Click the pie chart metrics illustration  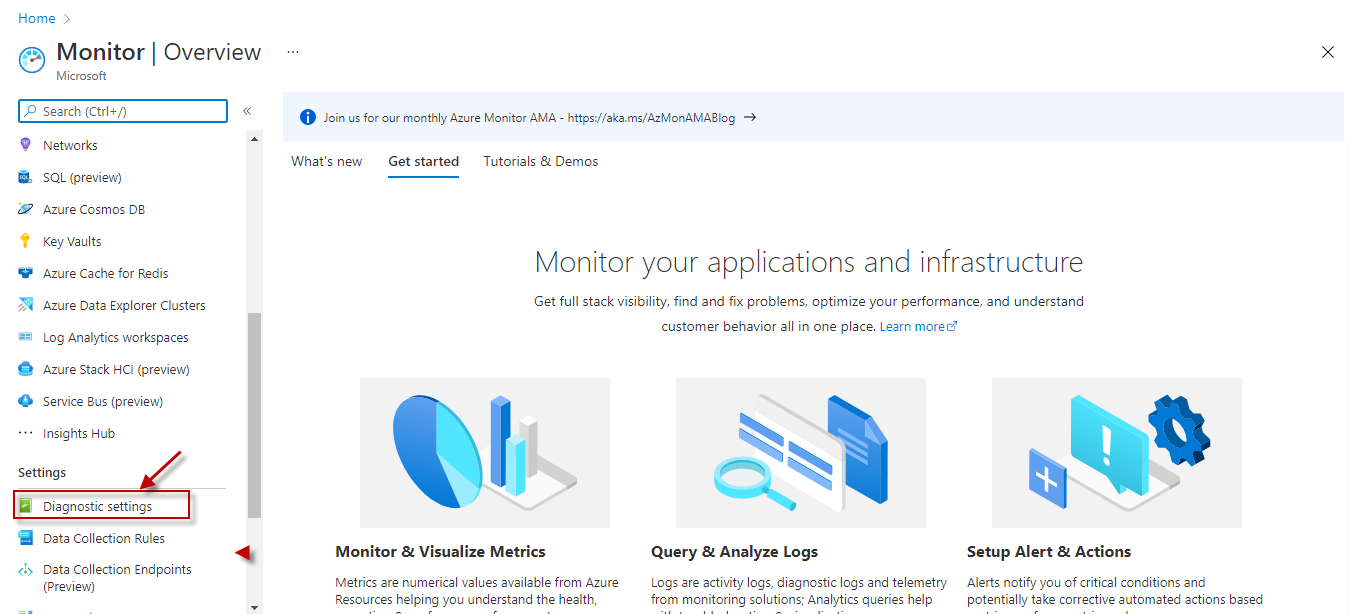[x=485, y=452]
